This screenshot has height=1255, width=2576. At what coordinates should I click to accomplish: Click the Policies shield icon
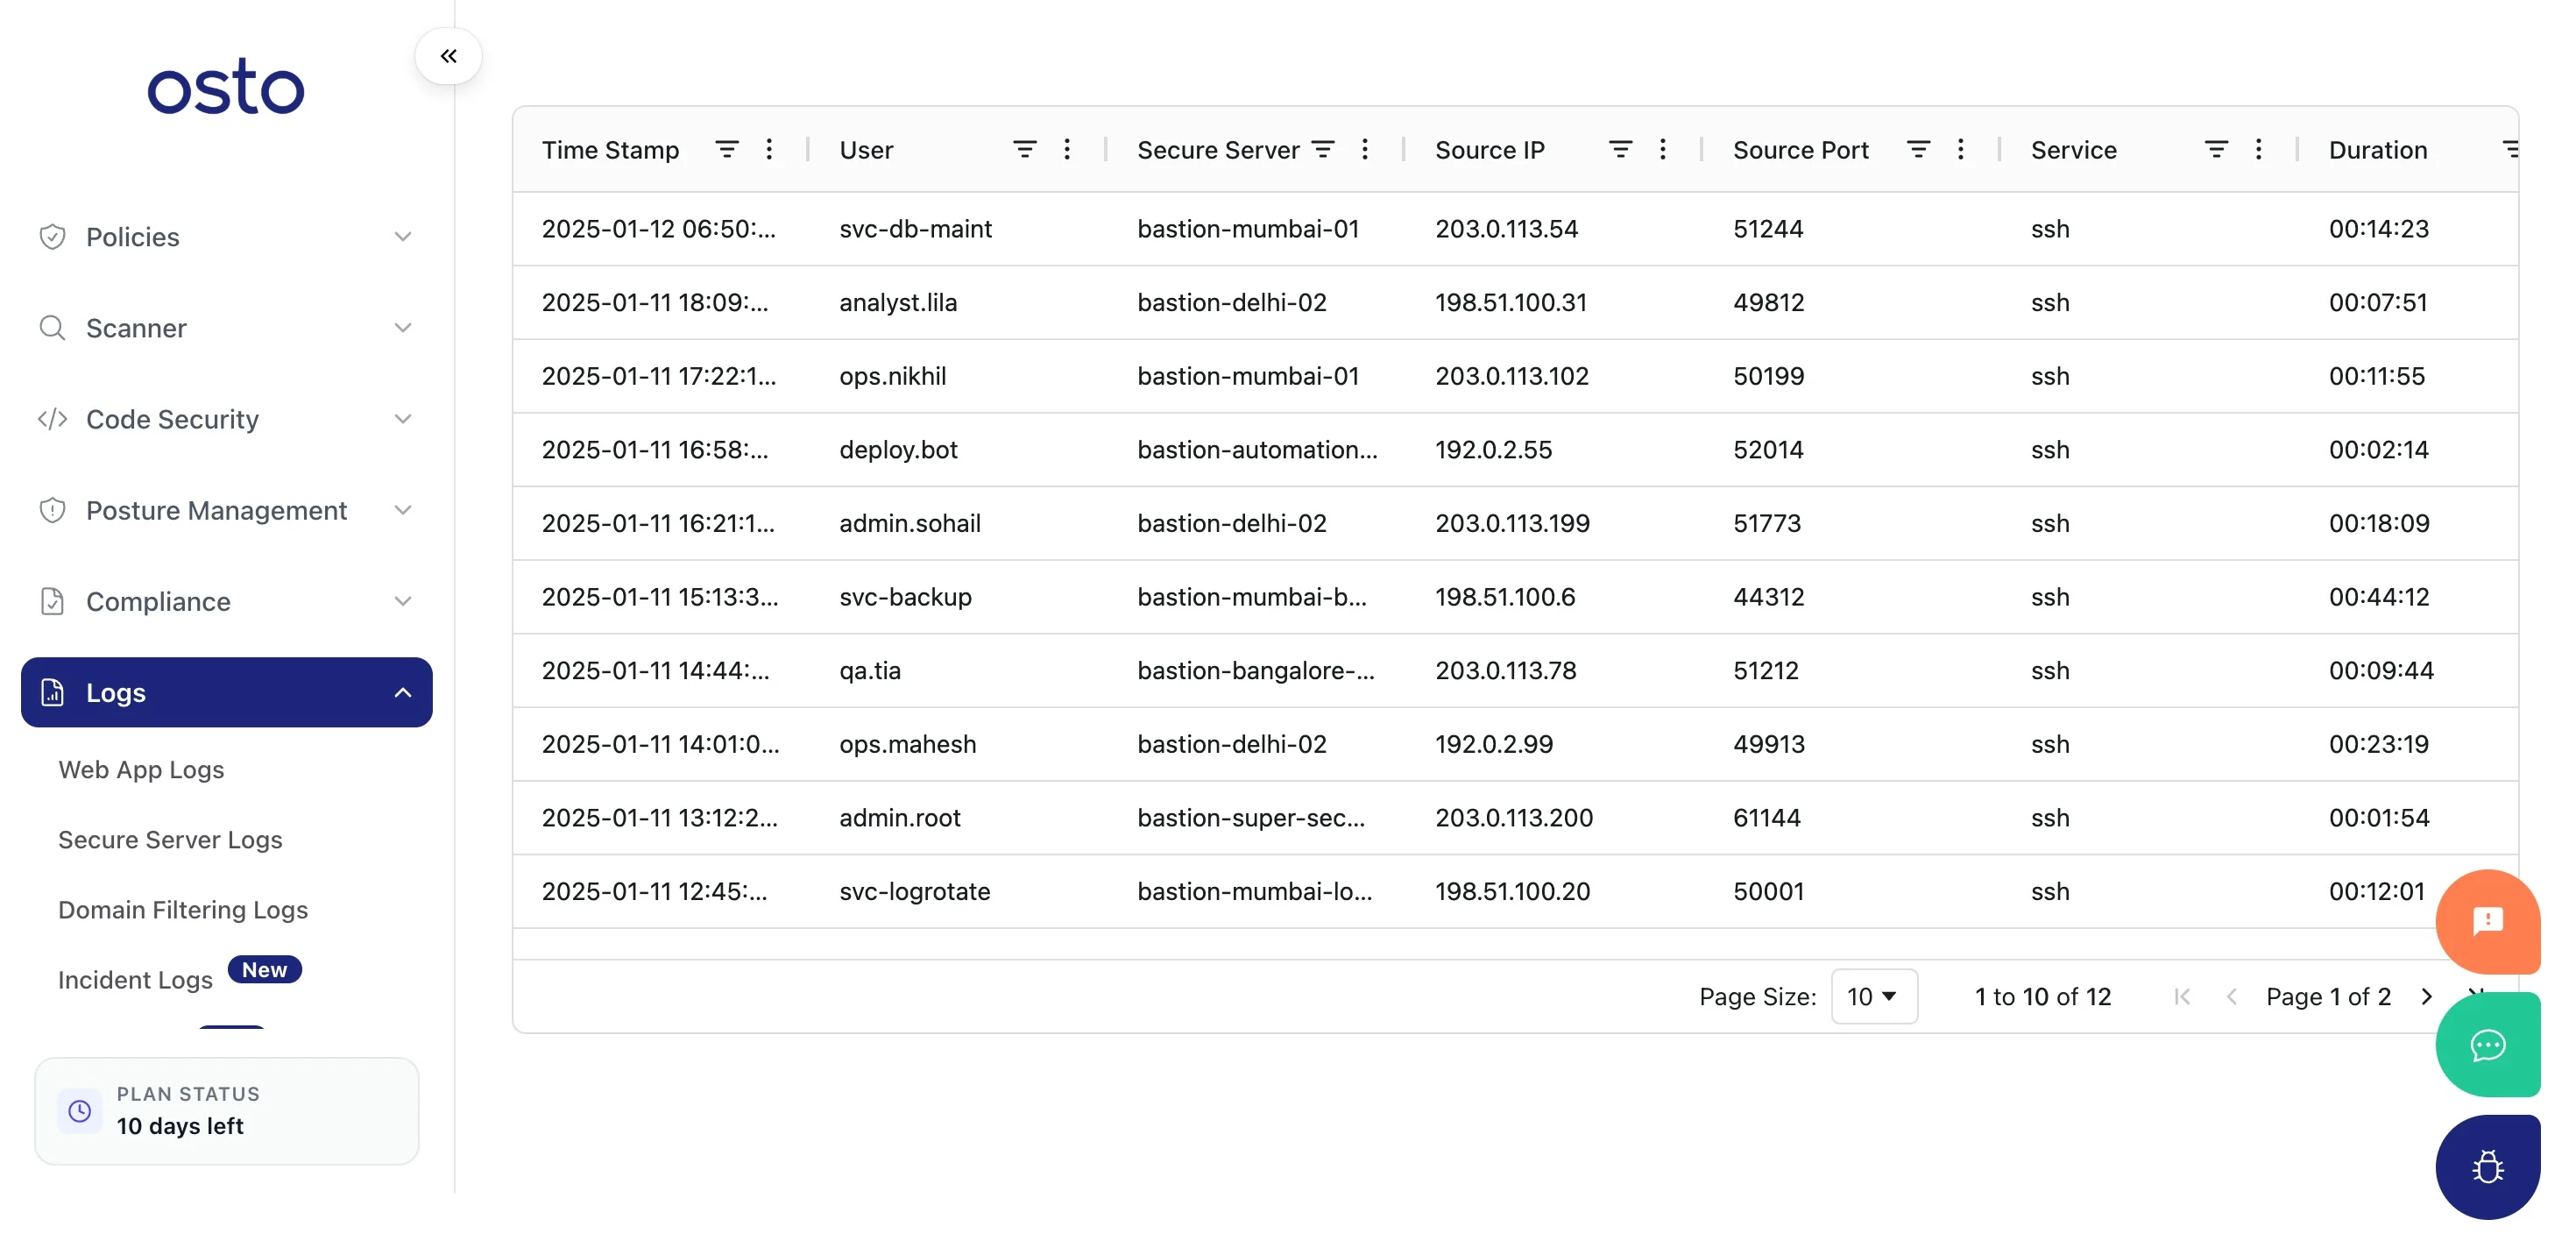pos(52,237)
